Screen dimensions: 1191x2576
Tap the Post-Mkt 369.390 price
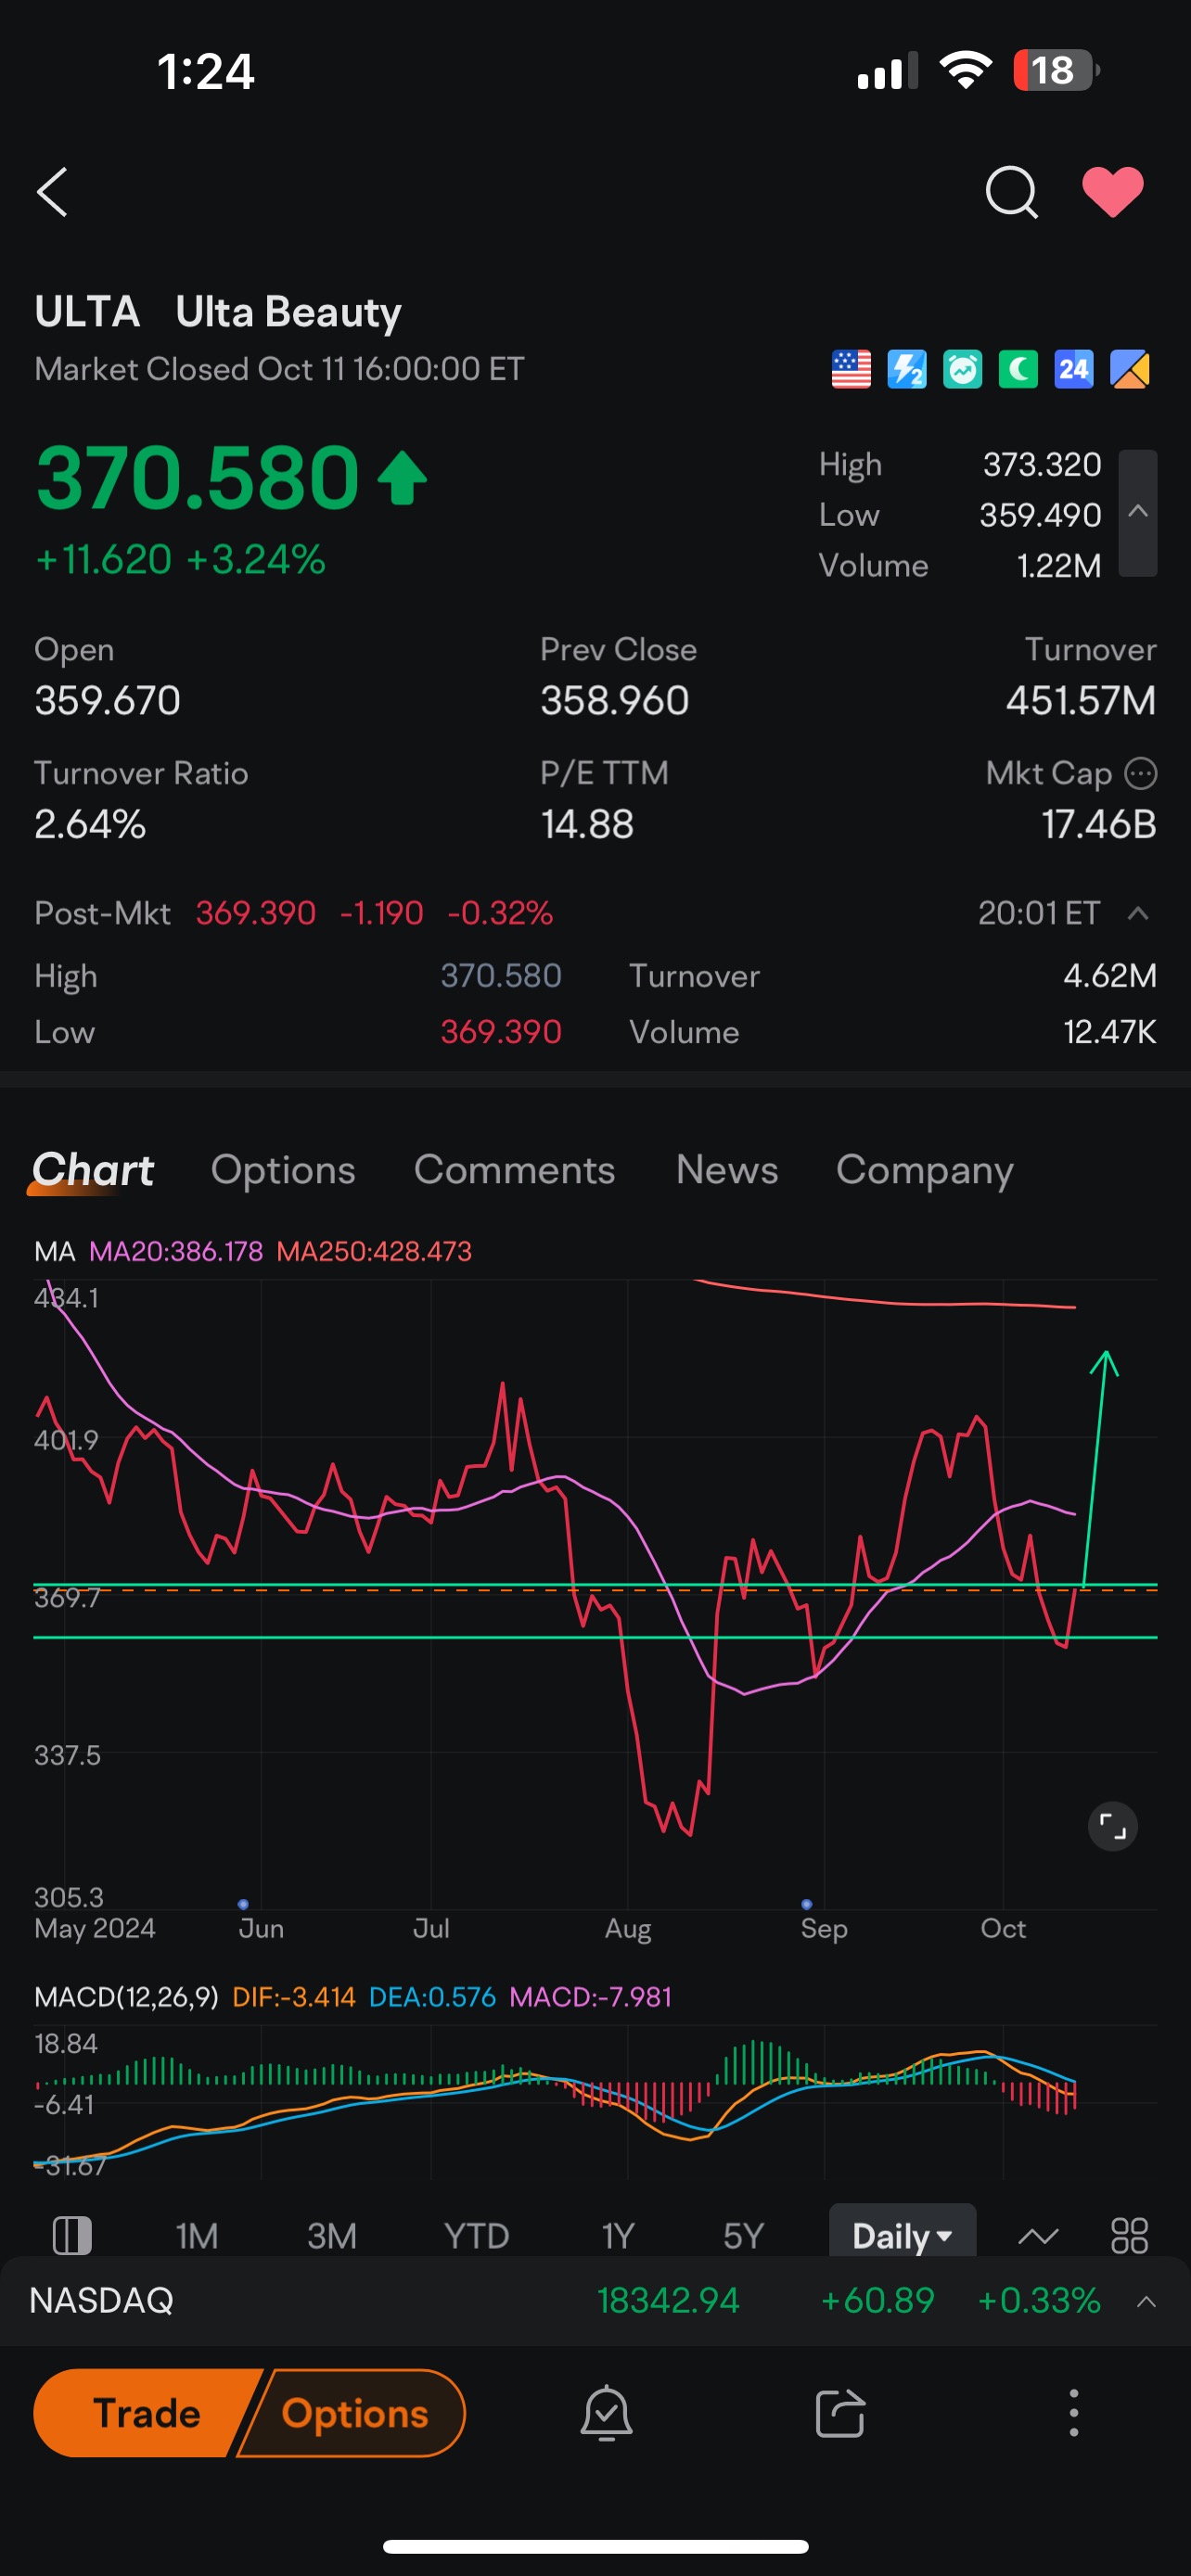256,913
